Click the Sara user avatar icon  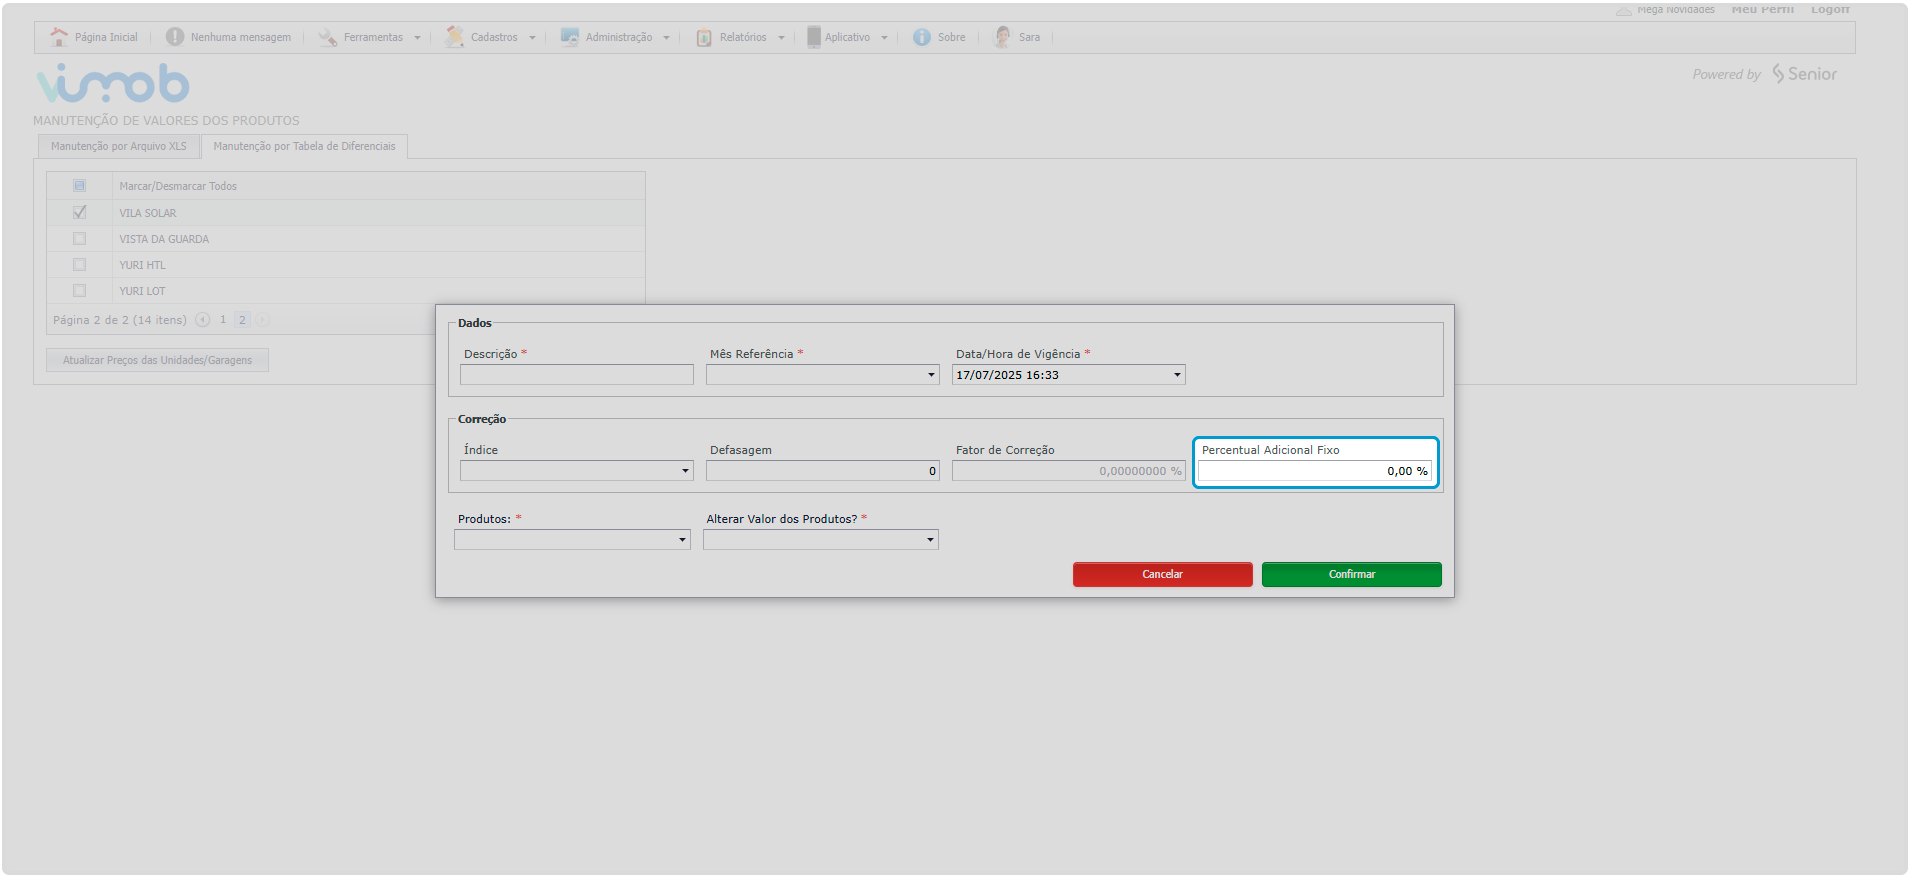pos(1002,37)
